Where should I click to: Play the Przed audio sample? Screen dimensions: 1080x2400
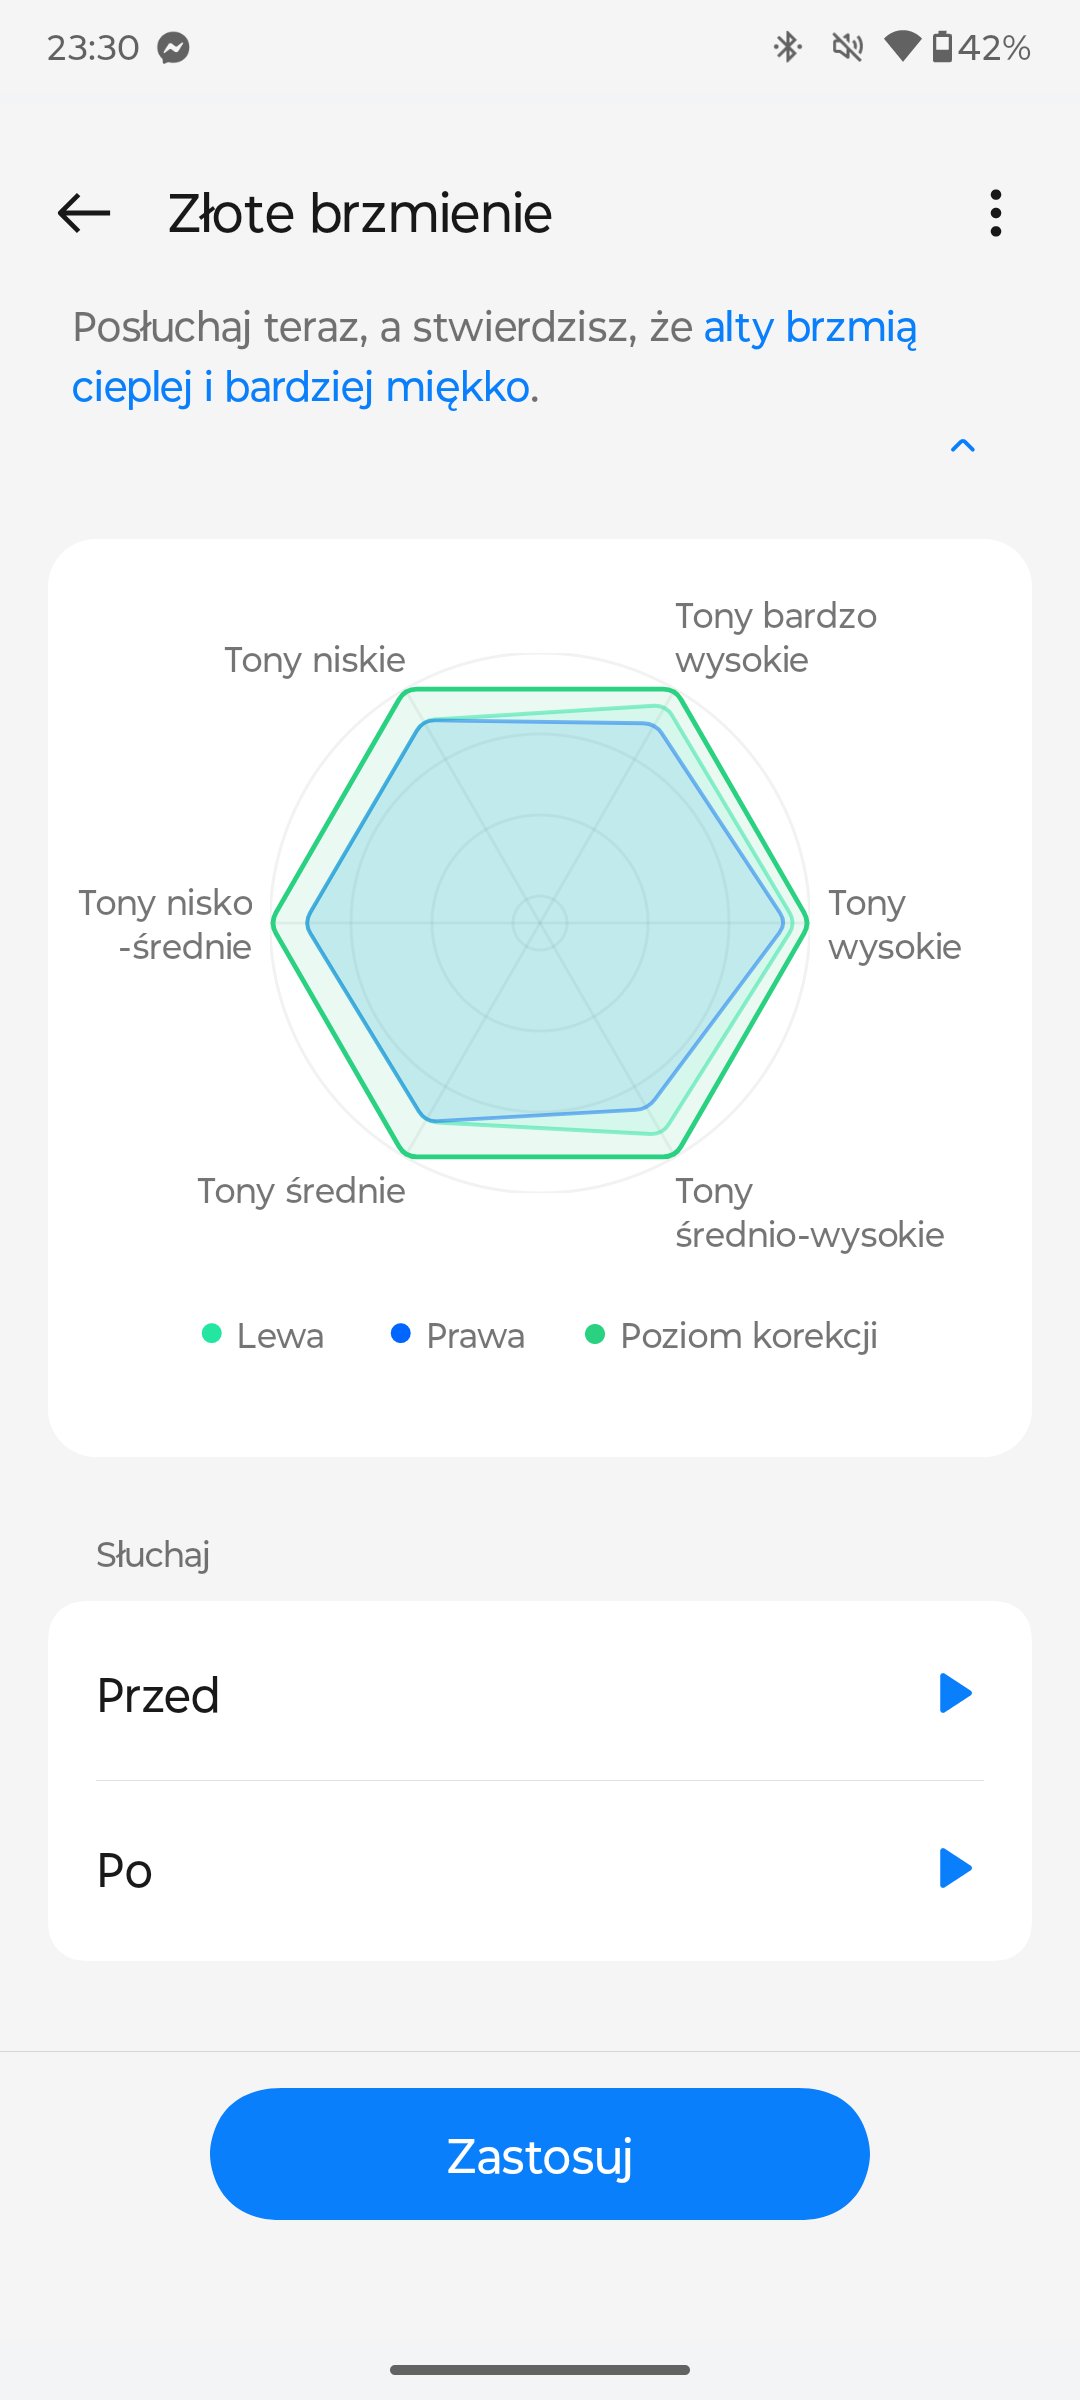[x=955, y=1693]
